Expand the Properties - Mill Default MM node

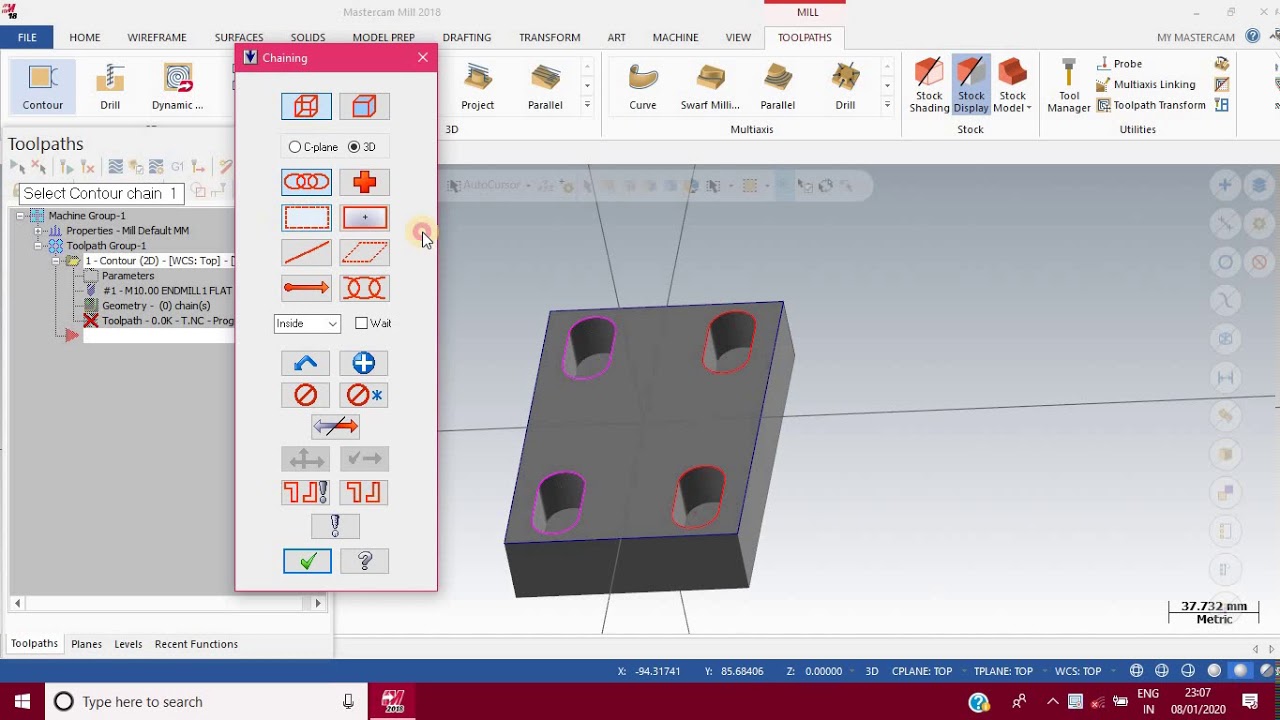(x=38, y=231)
